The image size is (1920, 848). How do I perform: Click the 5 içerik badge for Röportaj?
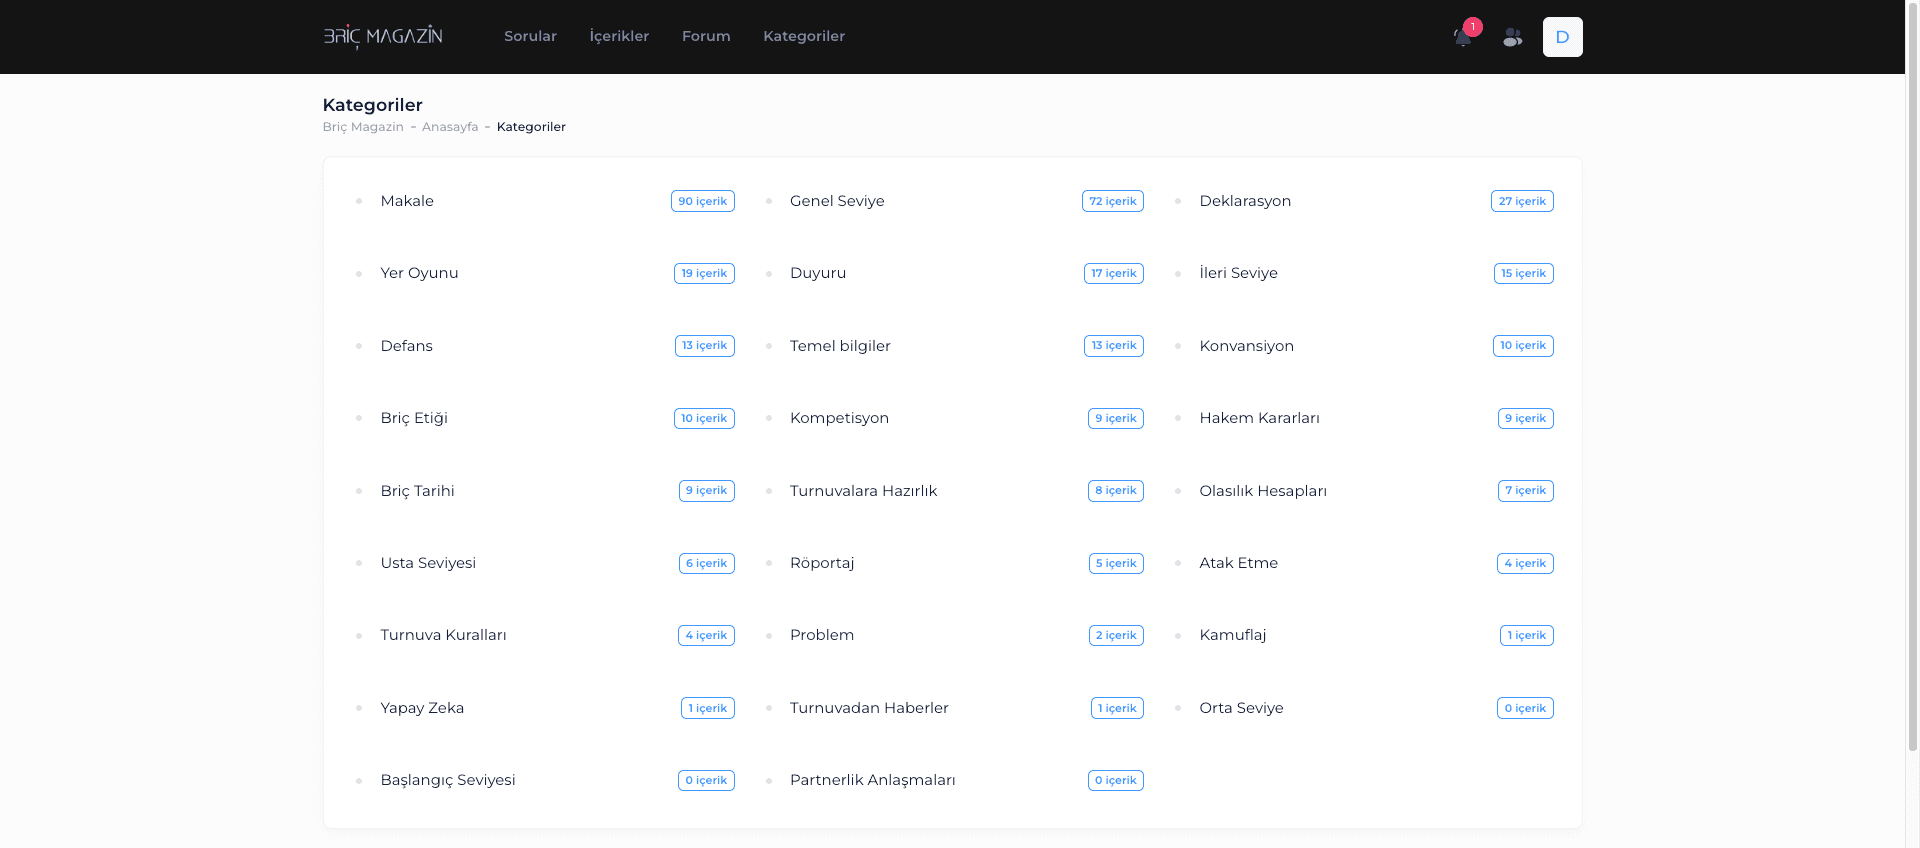tap(1116, 563)
